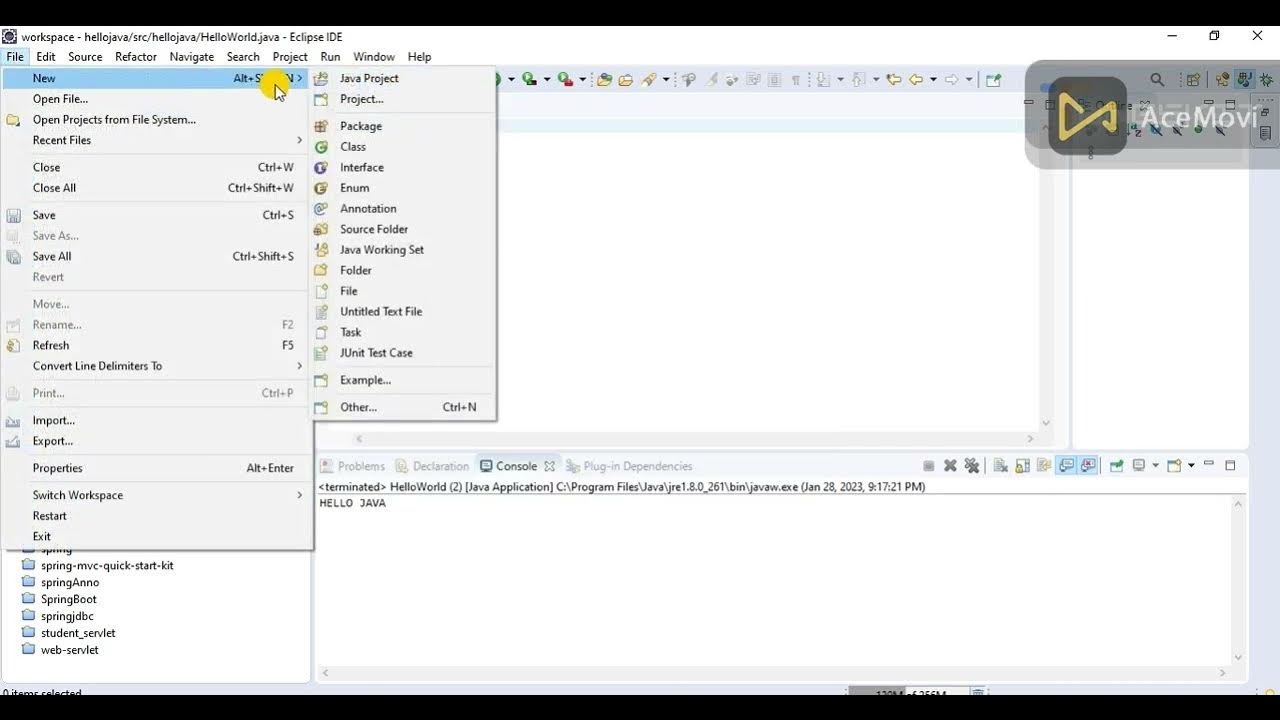The image size is (1280, 720).
Task: Click Save All in File menu
Action: [x=158, y=256]
